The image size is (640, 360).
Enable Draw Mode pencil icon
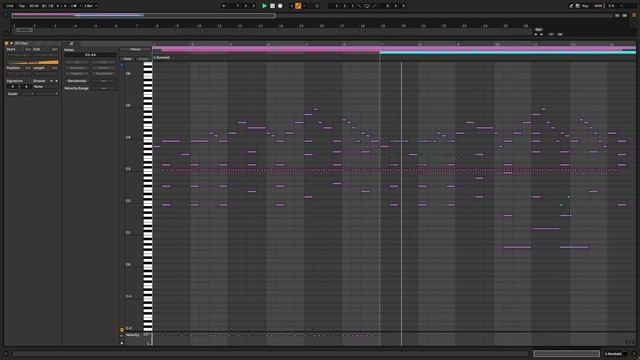pos(571,6)
